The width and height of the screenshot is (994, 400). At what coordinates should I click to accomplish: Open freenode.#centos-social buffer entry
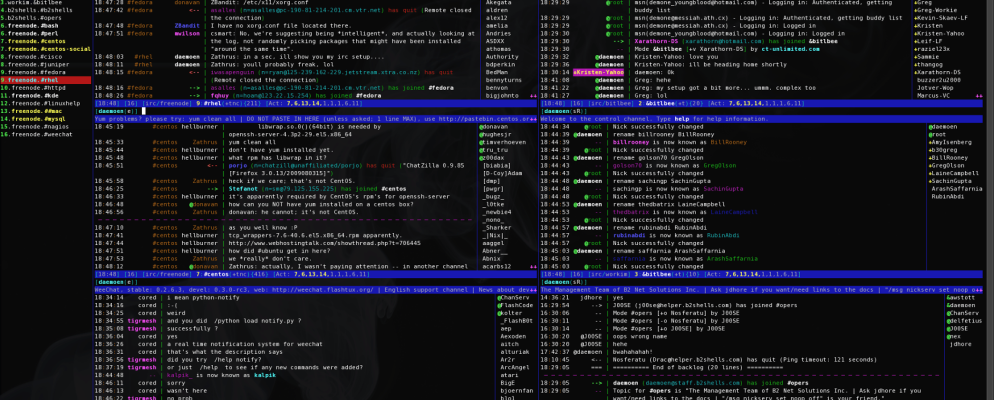pyautogui.click(x=46, y=49)
